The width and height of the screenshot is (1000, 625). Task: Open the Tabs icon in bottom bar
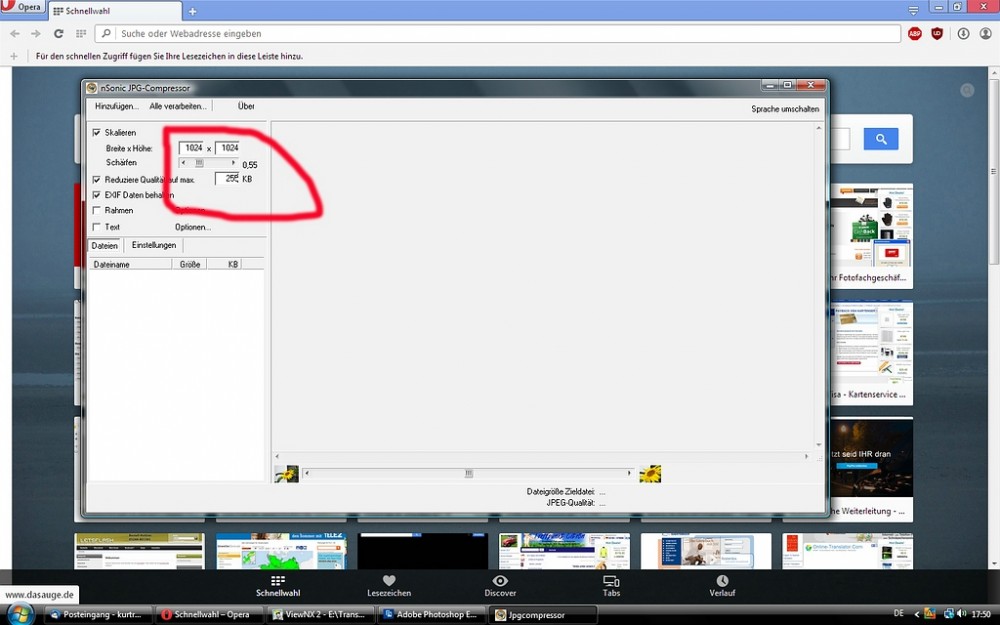tap(611, 580)
